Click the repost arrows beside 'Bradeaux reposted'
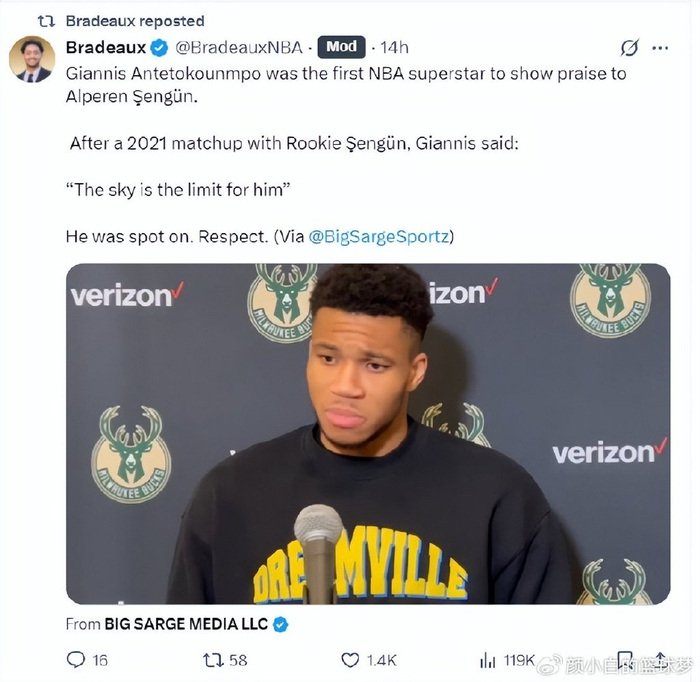The width and height of the screenshot is (700, 682). pos(45,20)
